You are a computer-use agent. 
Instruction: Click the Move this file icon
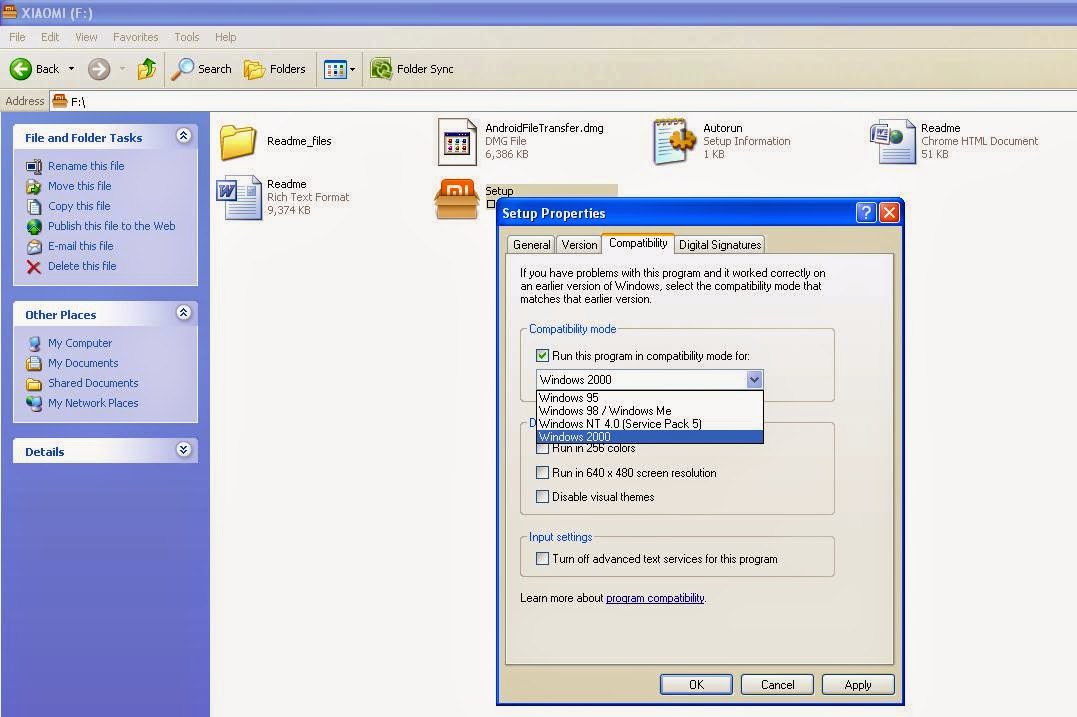pos(34,186)
